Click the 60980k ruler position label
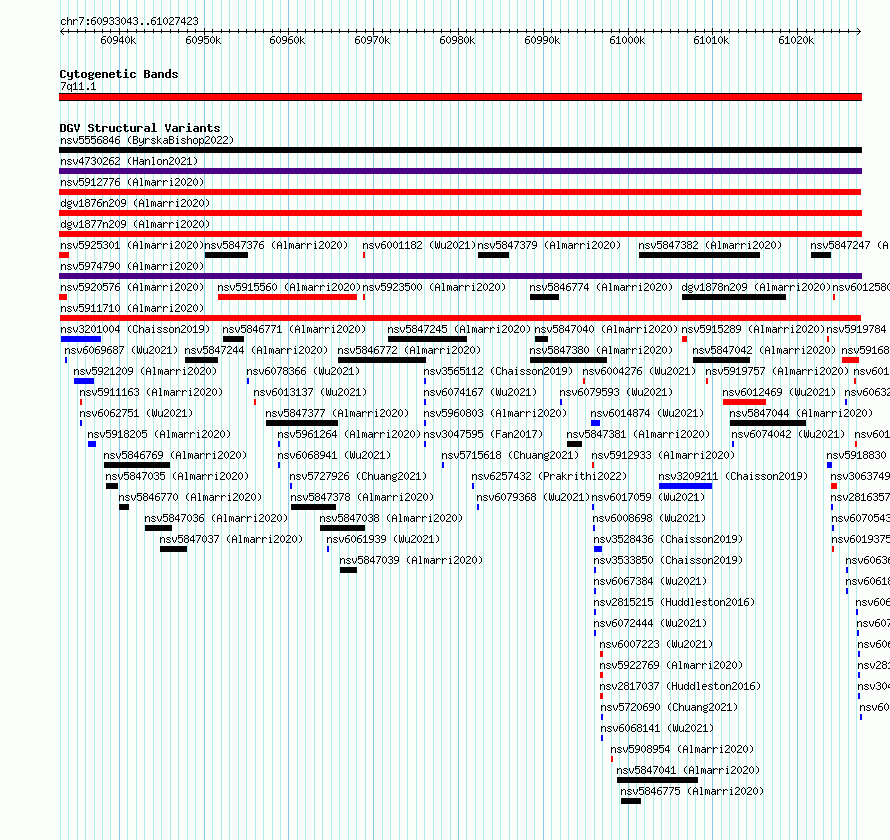Viewport: 890px width, 840px height. coord(457,40)
